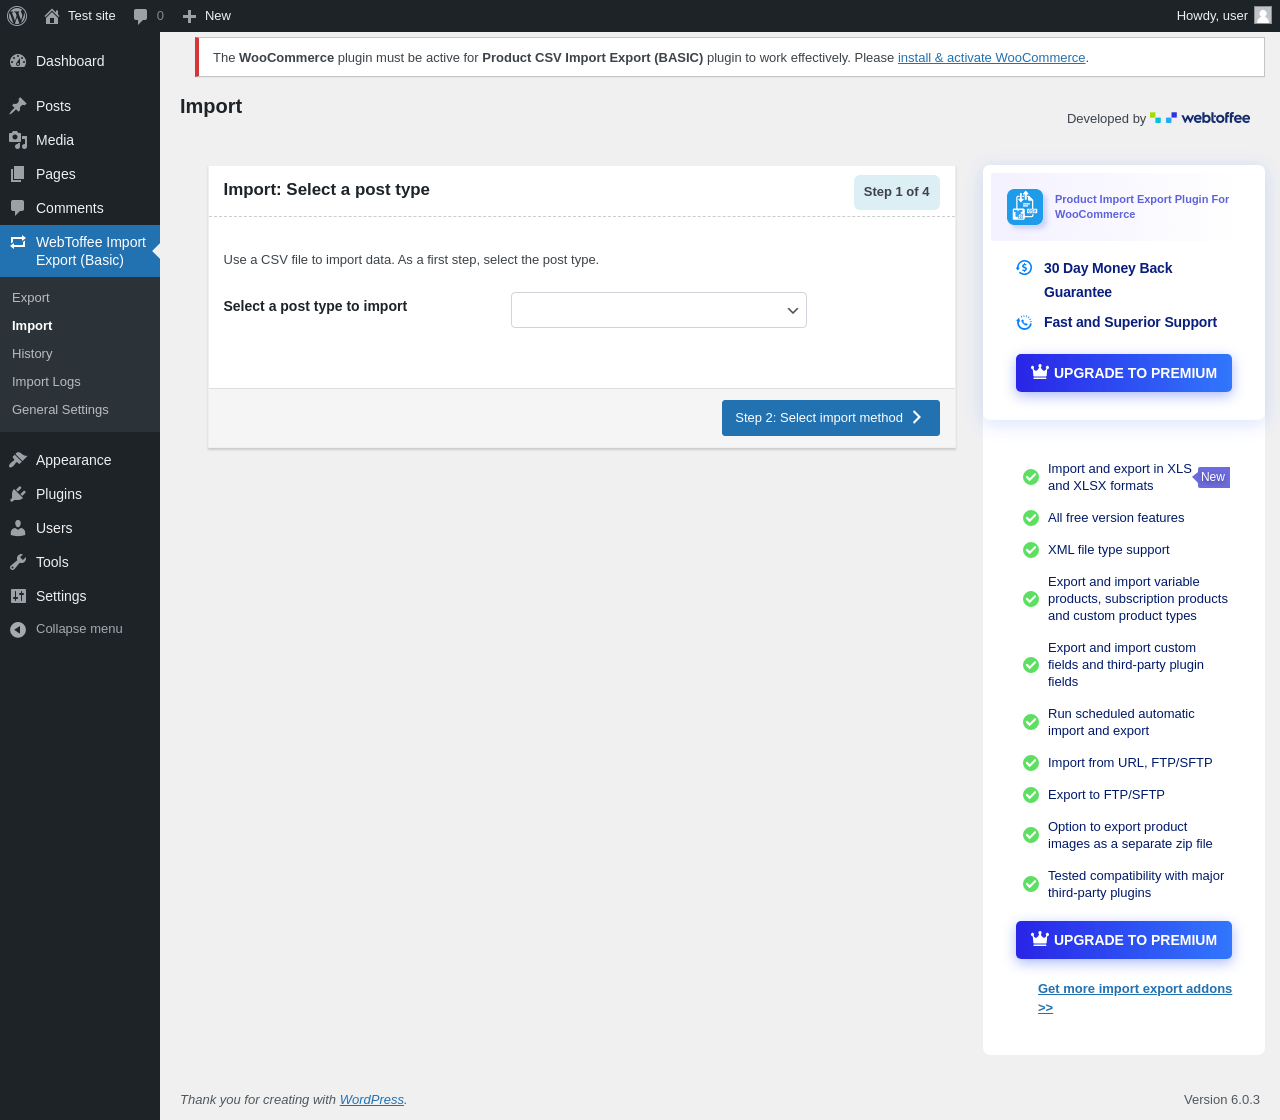Click the plus icon beside New
This screenshot has width=1280, height=1120.
click(x=189, y=16)
